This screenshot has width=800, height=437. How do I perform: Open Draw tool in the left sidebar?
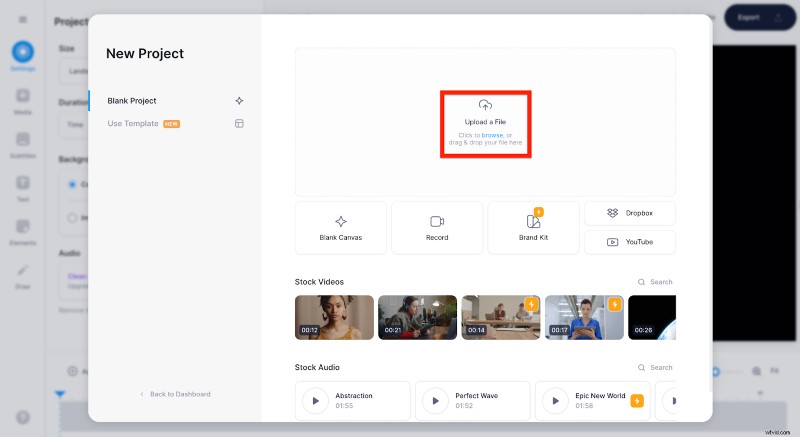(23, 276)
